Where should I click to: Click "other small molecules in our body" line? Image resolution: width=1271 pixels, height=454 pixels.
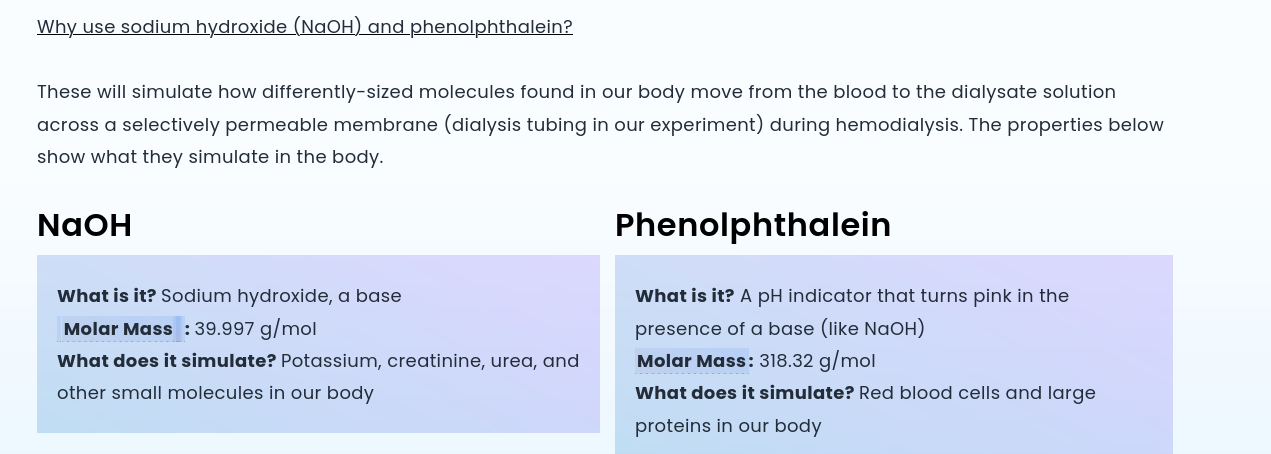coord(215,393)
